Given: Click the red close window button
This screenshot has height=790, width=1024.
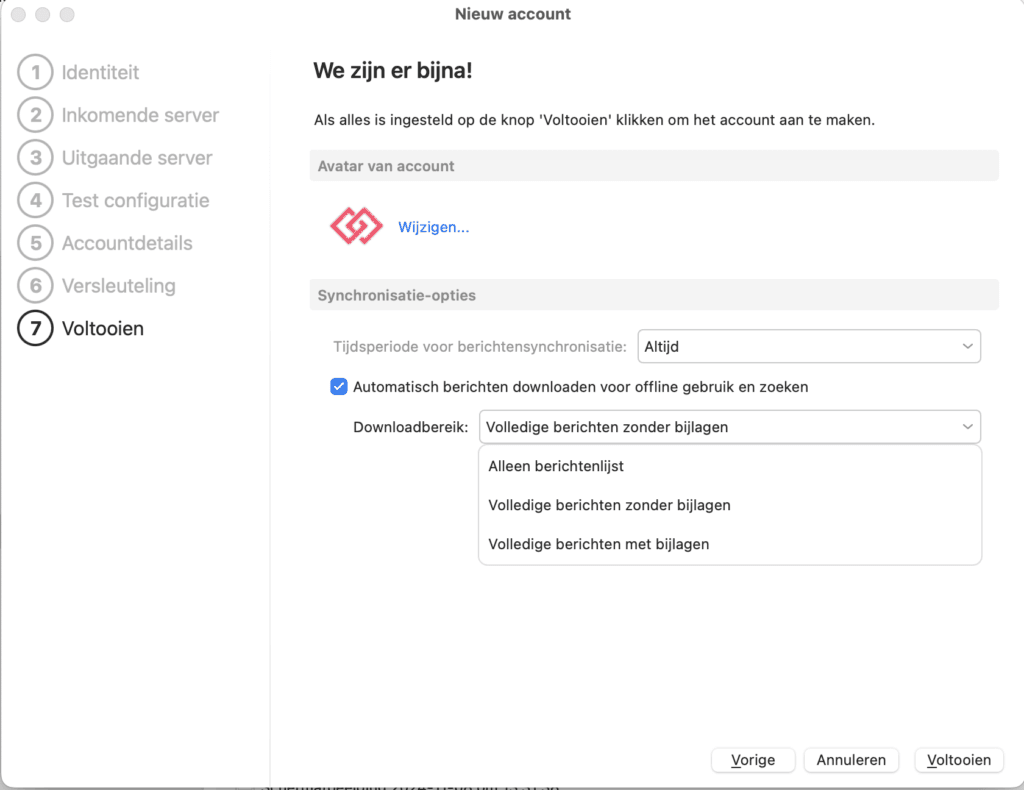Looking at the screenshot, I should 20,15.
